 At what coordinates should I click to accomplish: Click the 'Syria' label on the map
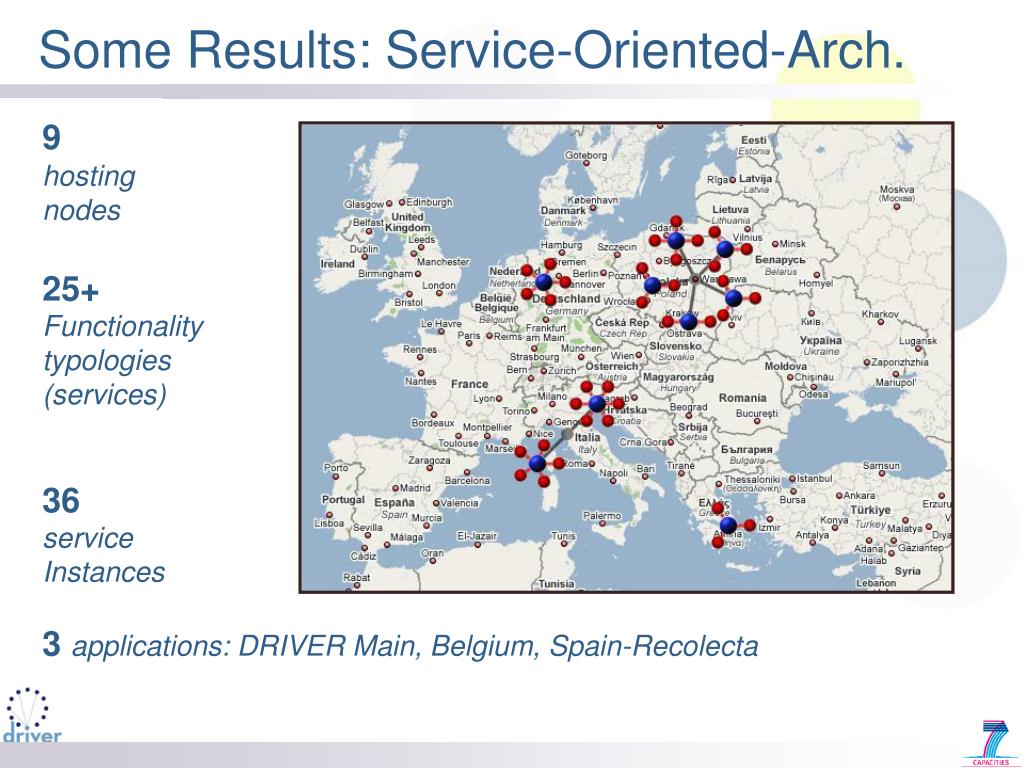[908, 571]
